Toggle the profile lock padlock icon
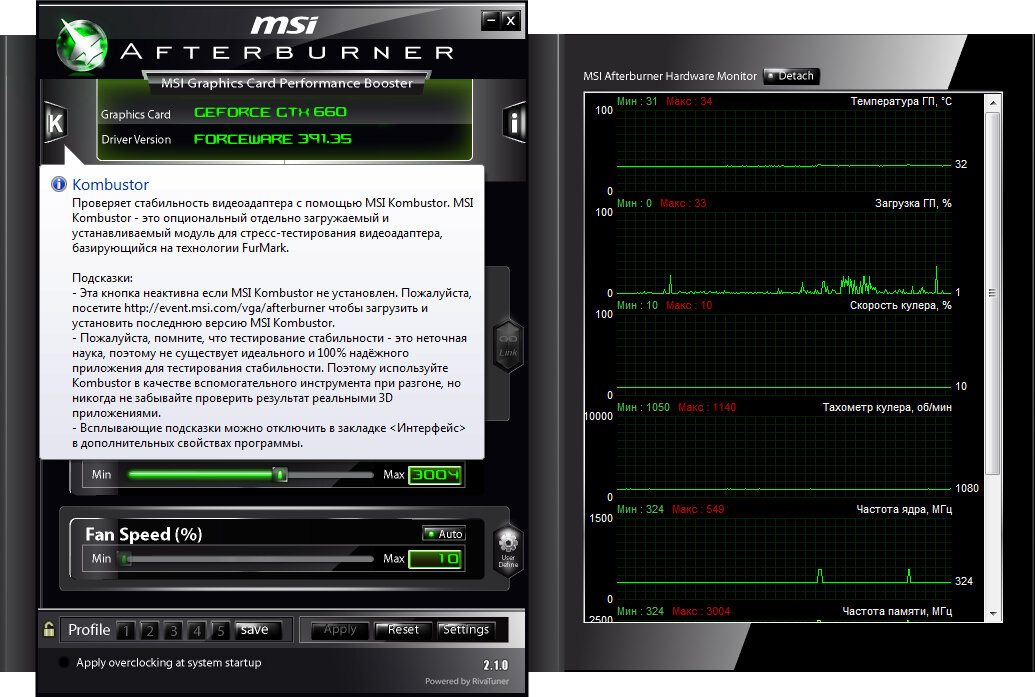Viewport: 1035px width, 697px height. coord(49,628)
